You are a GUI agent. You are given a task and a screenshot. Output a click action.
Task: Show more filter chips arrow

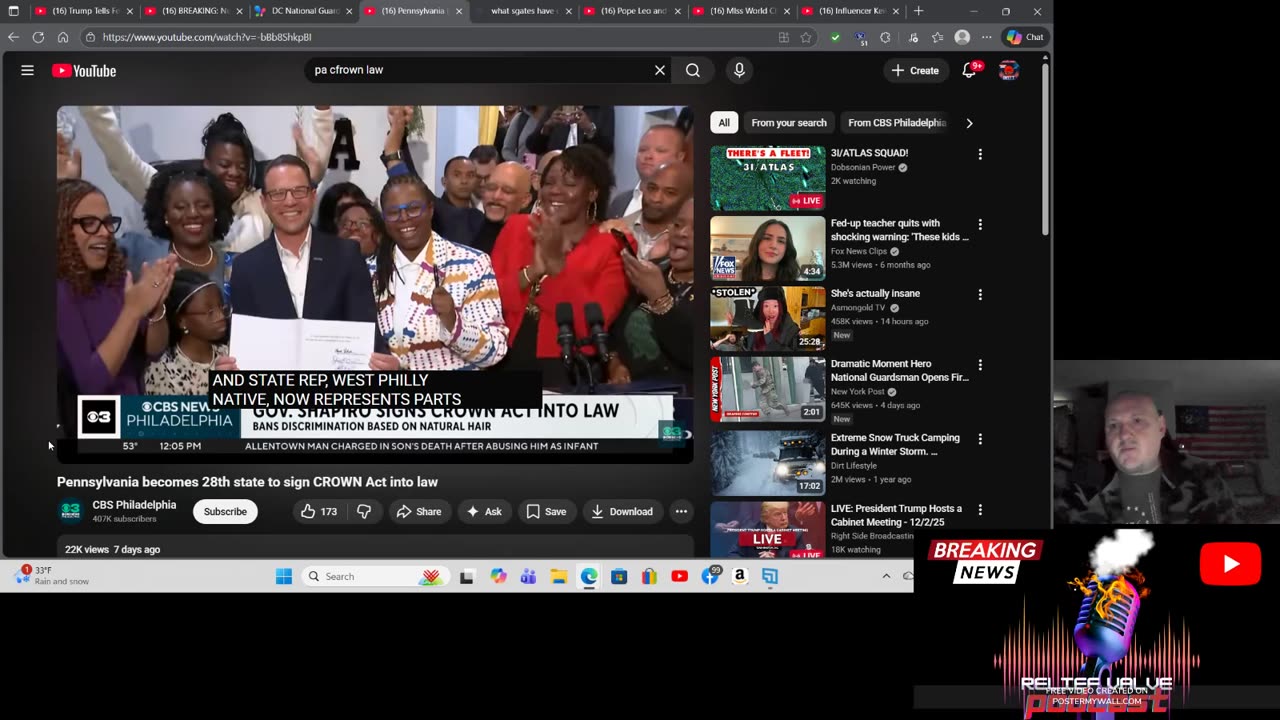969,123
